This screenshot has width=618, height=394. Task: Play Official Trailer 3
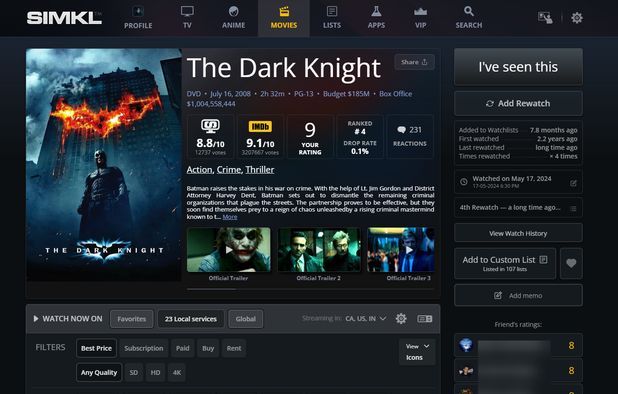click(401, 250)
